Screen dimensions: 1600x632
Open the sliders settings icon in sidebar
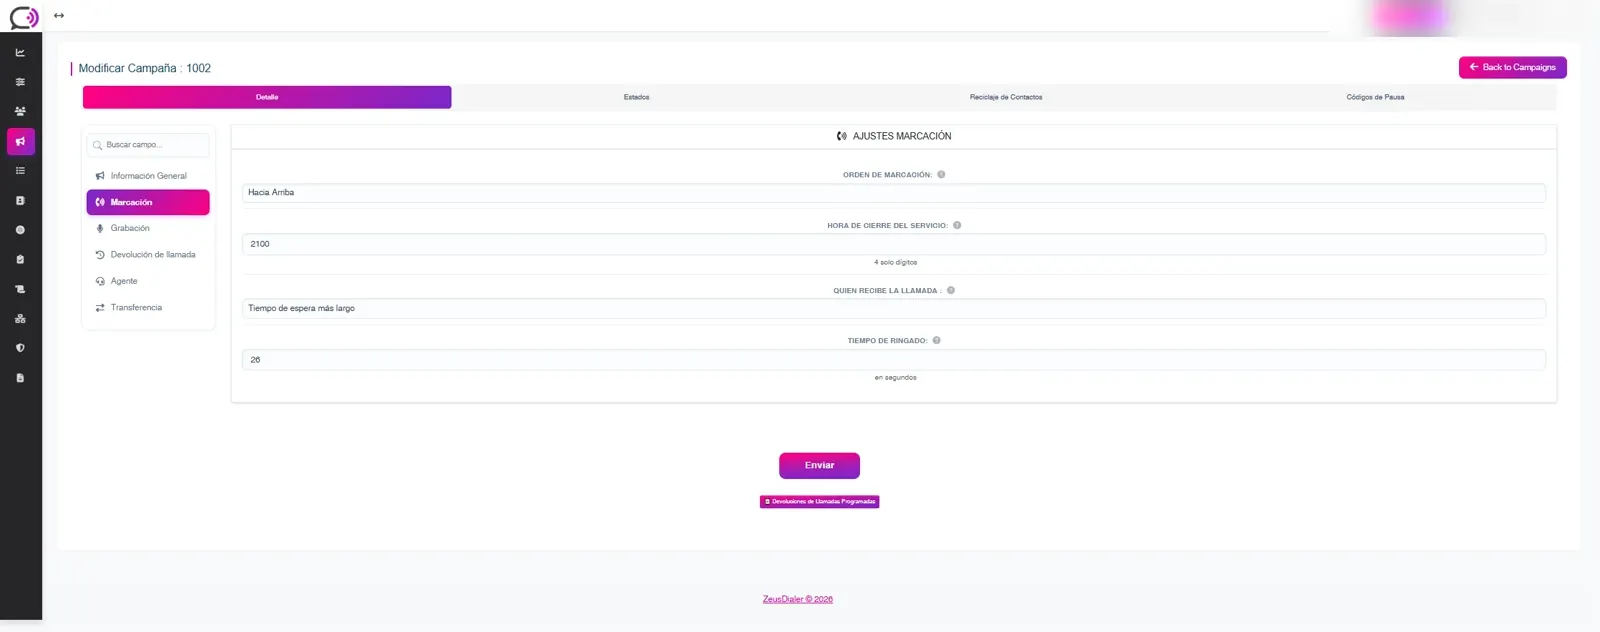pyautogui.click(x=20, y=82)
